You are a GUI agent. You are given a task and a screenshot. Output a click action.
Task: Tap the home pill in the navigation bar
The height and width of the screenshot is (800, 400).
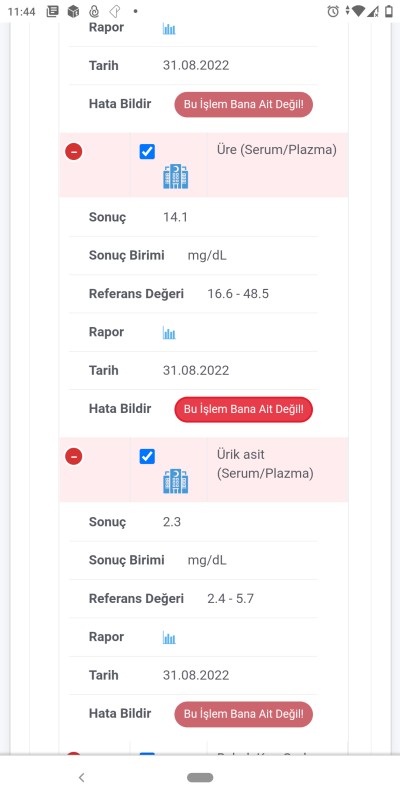click(200, 778)
